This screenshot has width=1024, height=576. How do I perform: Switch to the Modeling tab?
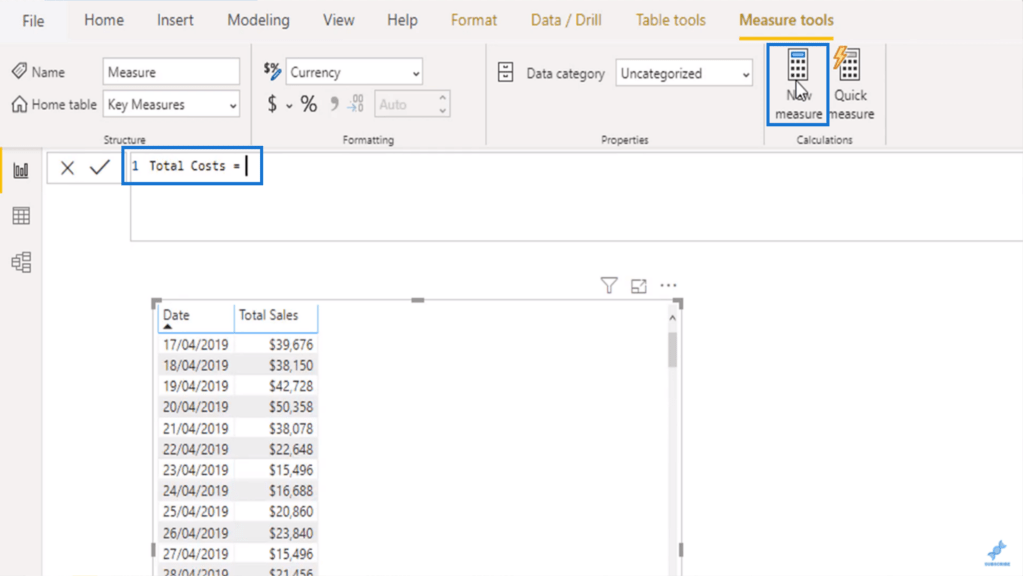tap(259, 20)
